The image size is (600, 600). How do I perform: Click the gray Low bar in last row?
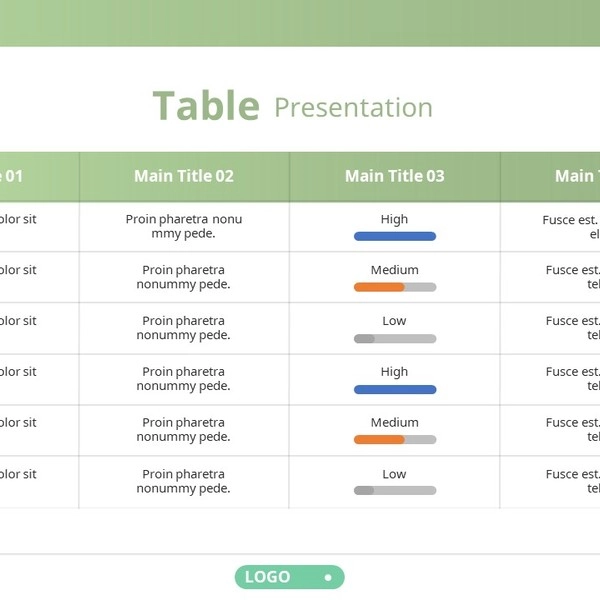[x=394, y=490]
